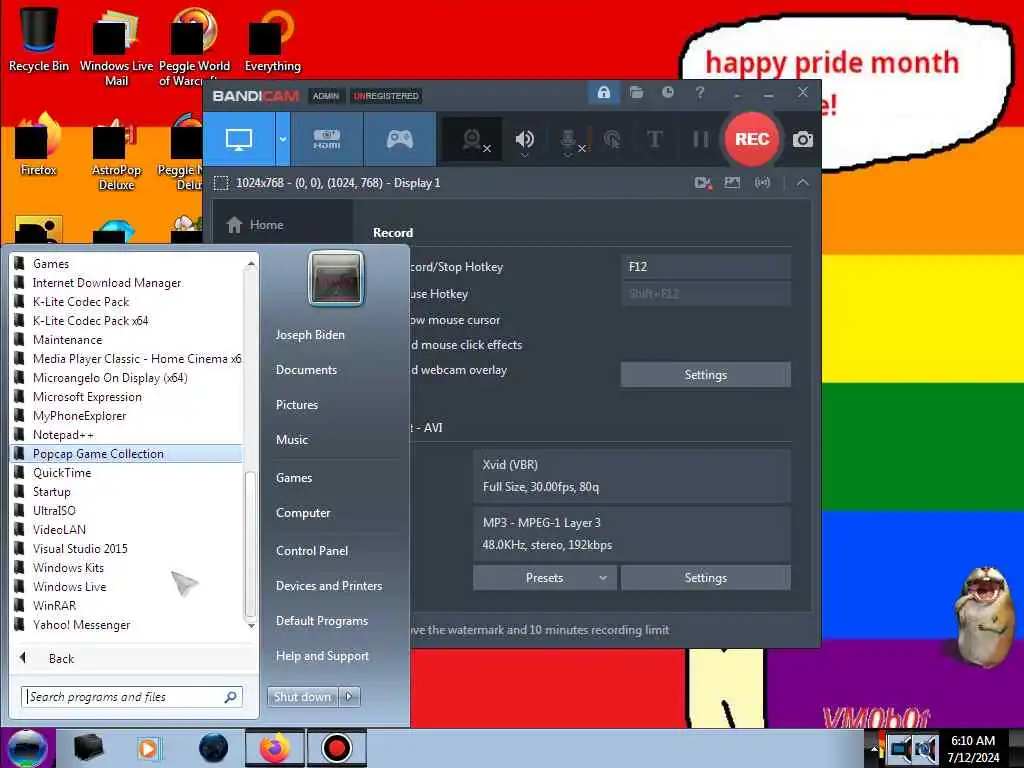Viewport: 1024px width, 768px height.
Task: Toggle speaker sound recording icon
Action: coord(524,140)
